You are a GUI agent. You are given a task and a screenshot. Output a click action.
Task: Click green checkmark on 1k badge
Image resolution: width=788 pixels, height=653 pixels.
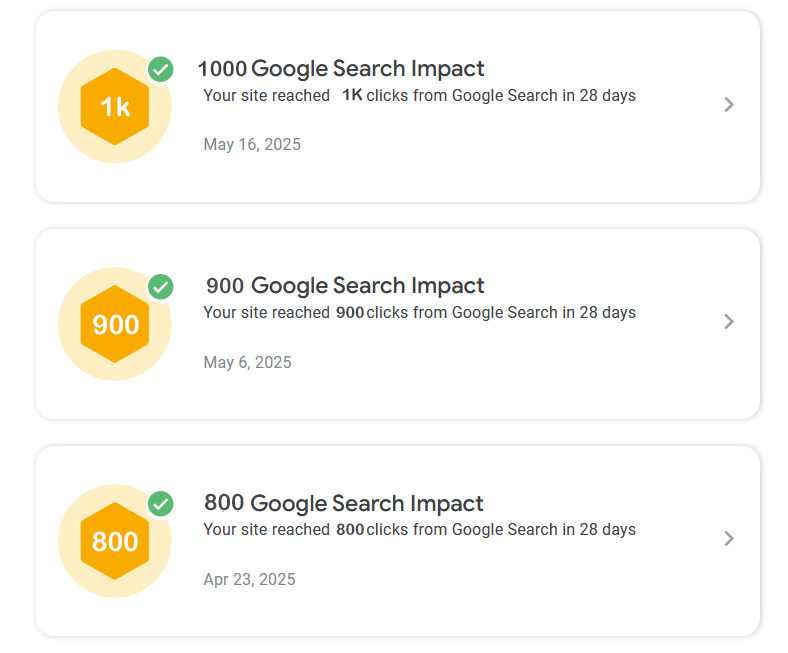161,70
